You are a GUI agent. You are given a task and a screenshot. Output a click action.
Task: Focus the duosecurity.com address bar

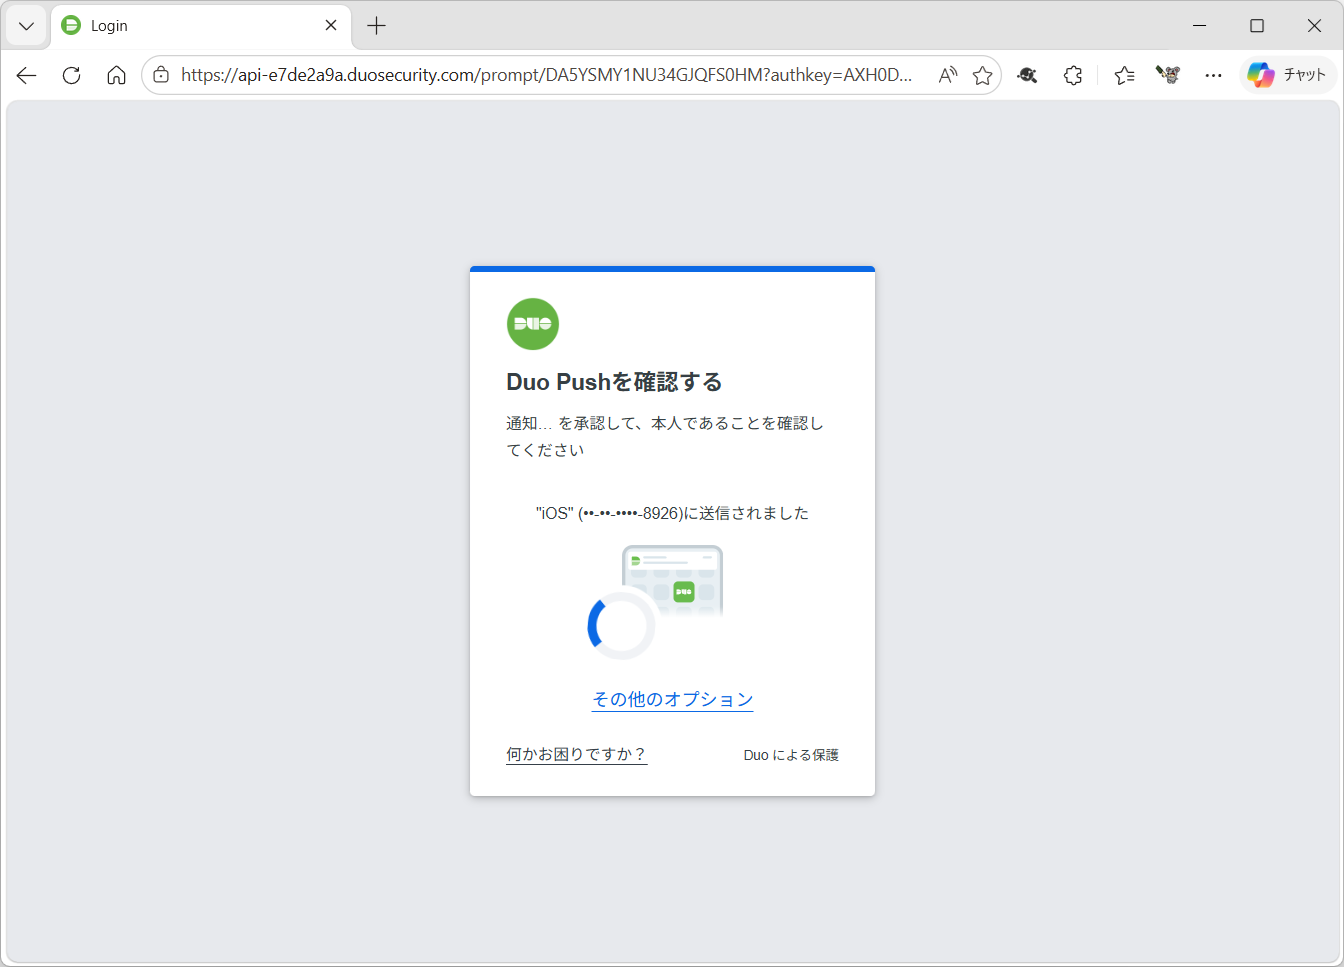click(x=546, y=75)
